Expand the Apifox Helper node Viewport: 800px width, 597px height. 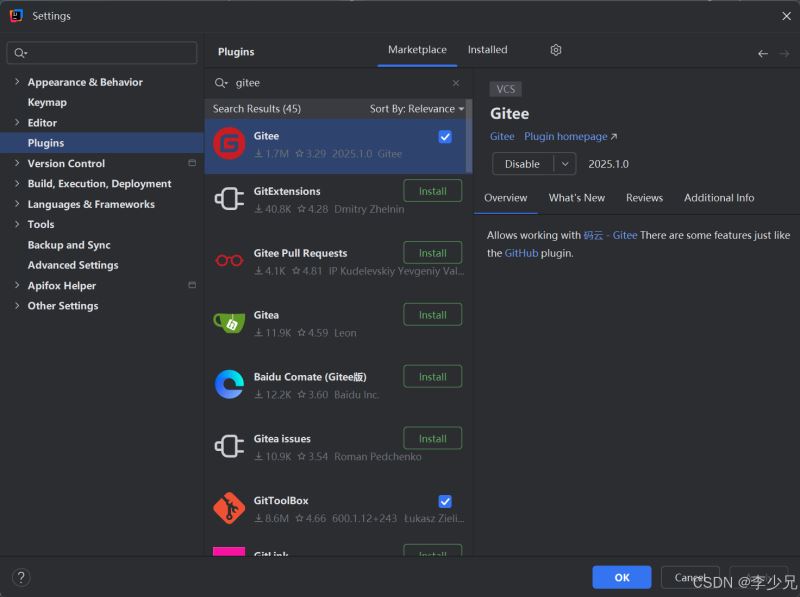(17, 285)
